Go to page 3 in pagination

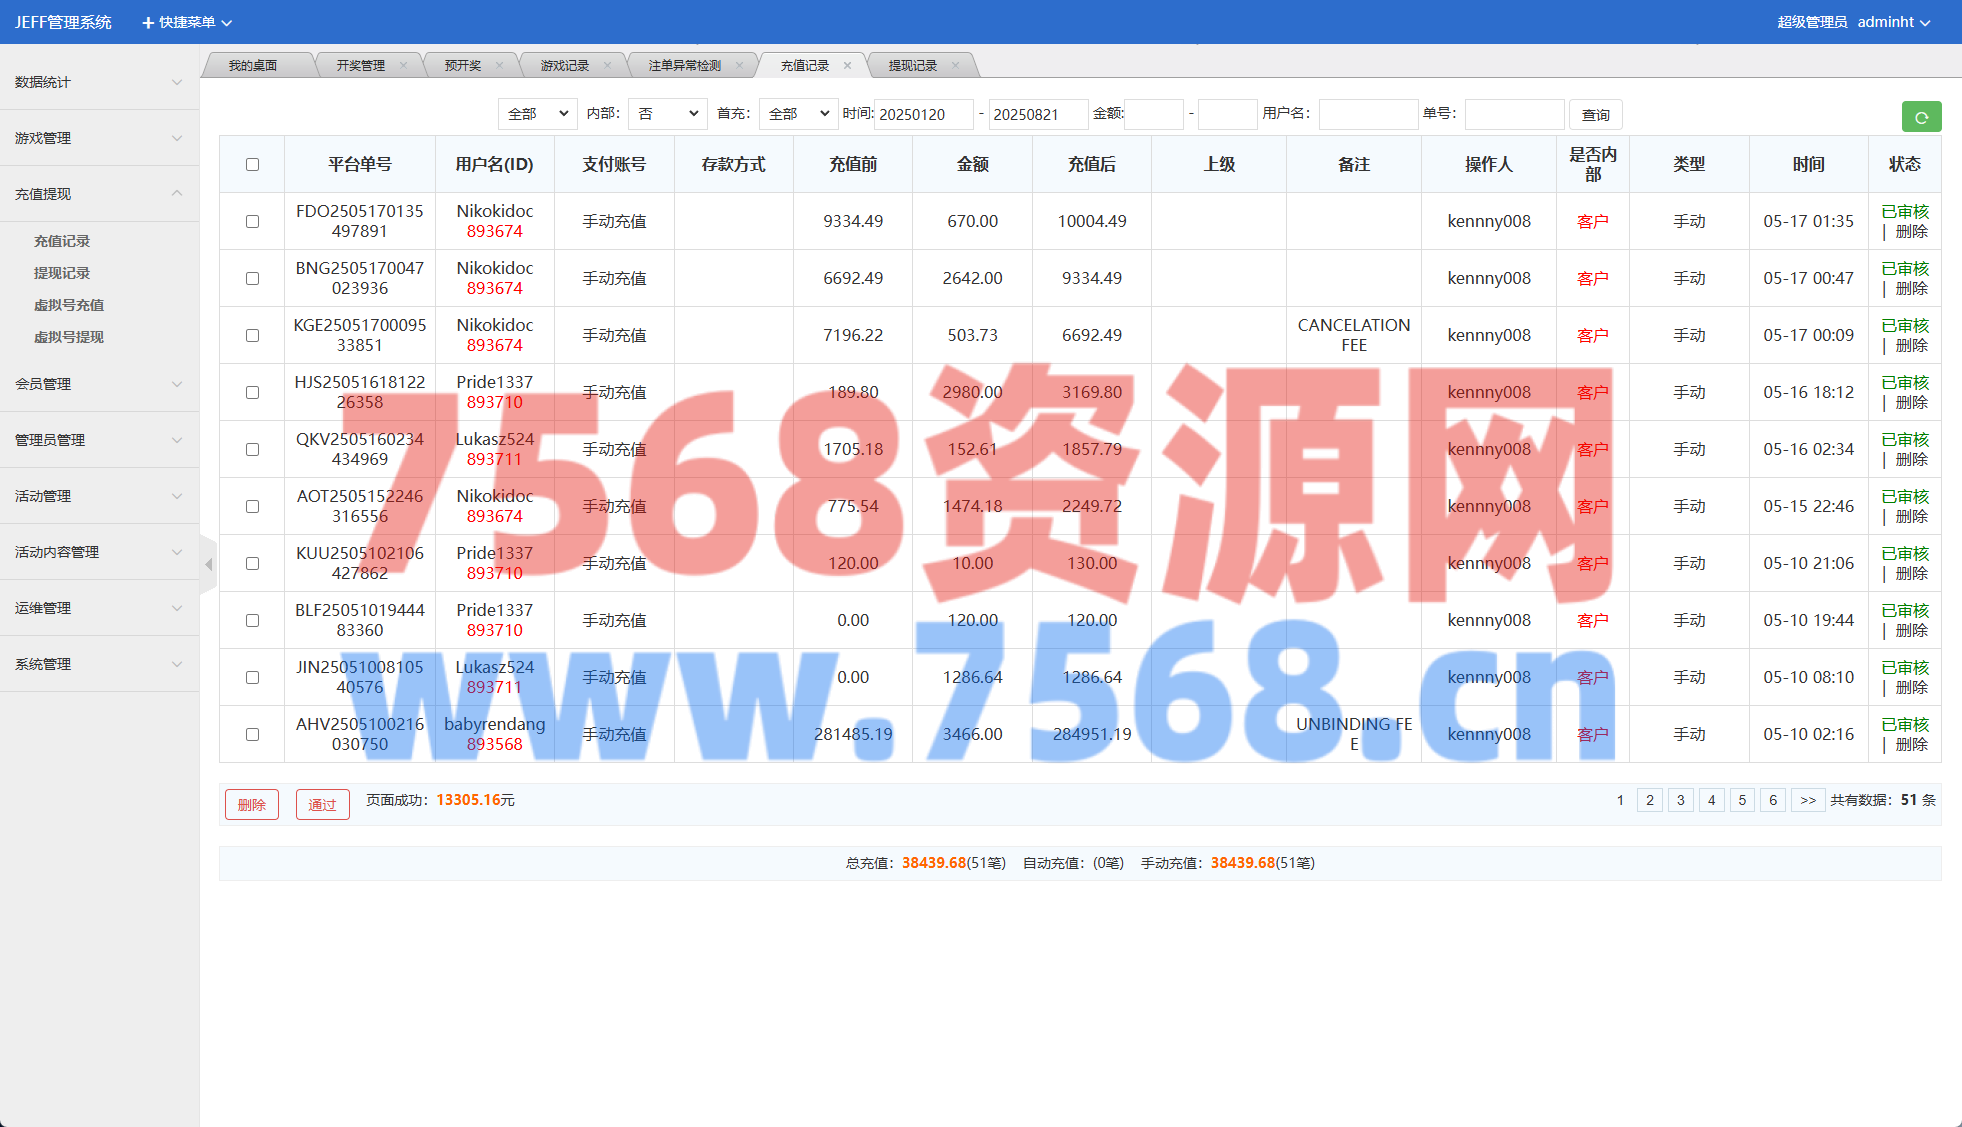coord(1680,800)
